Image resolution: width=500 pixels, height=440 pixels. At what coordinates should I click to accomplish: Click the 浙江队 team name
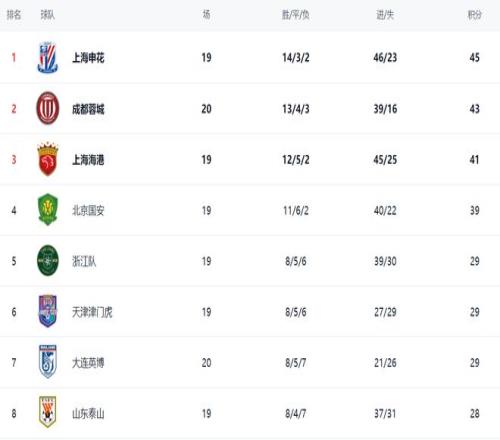84,261
